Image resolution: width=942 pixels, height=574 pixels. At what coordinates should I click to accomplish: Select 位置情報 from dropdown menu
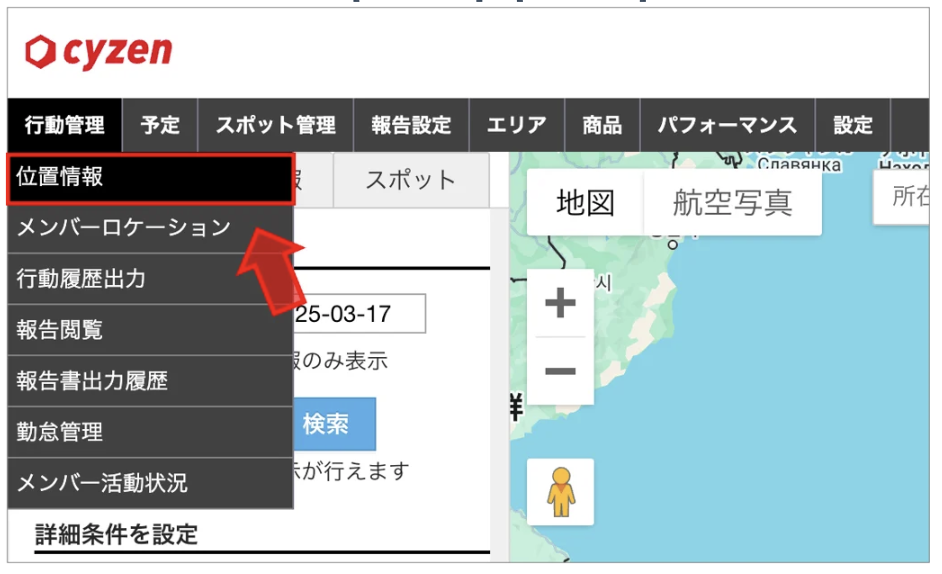[150, 178]
